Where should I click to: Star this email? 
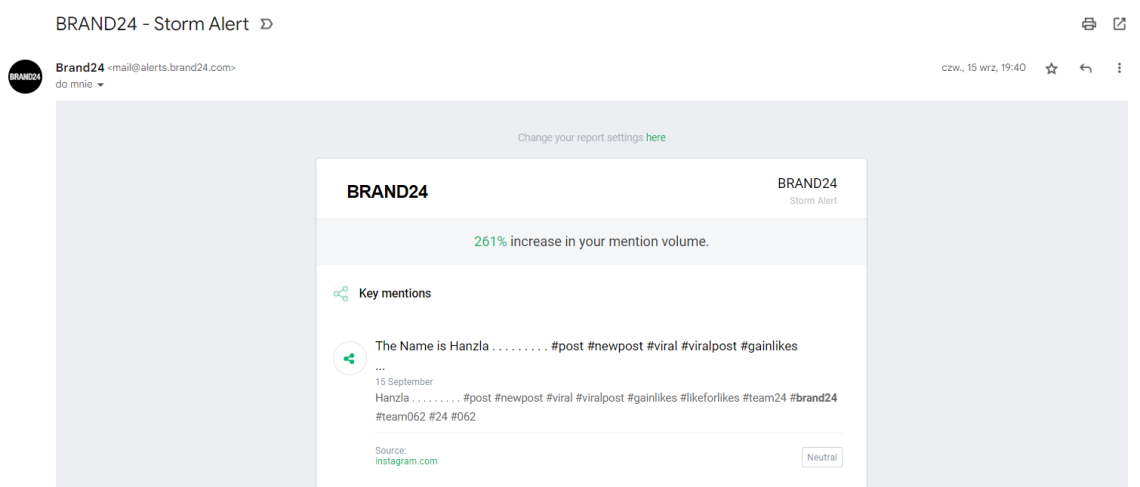[x=1051, y=68]
